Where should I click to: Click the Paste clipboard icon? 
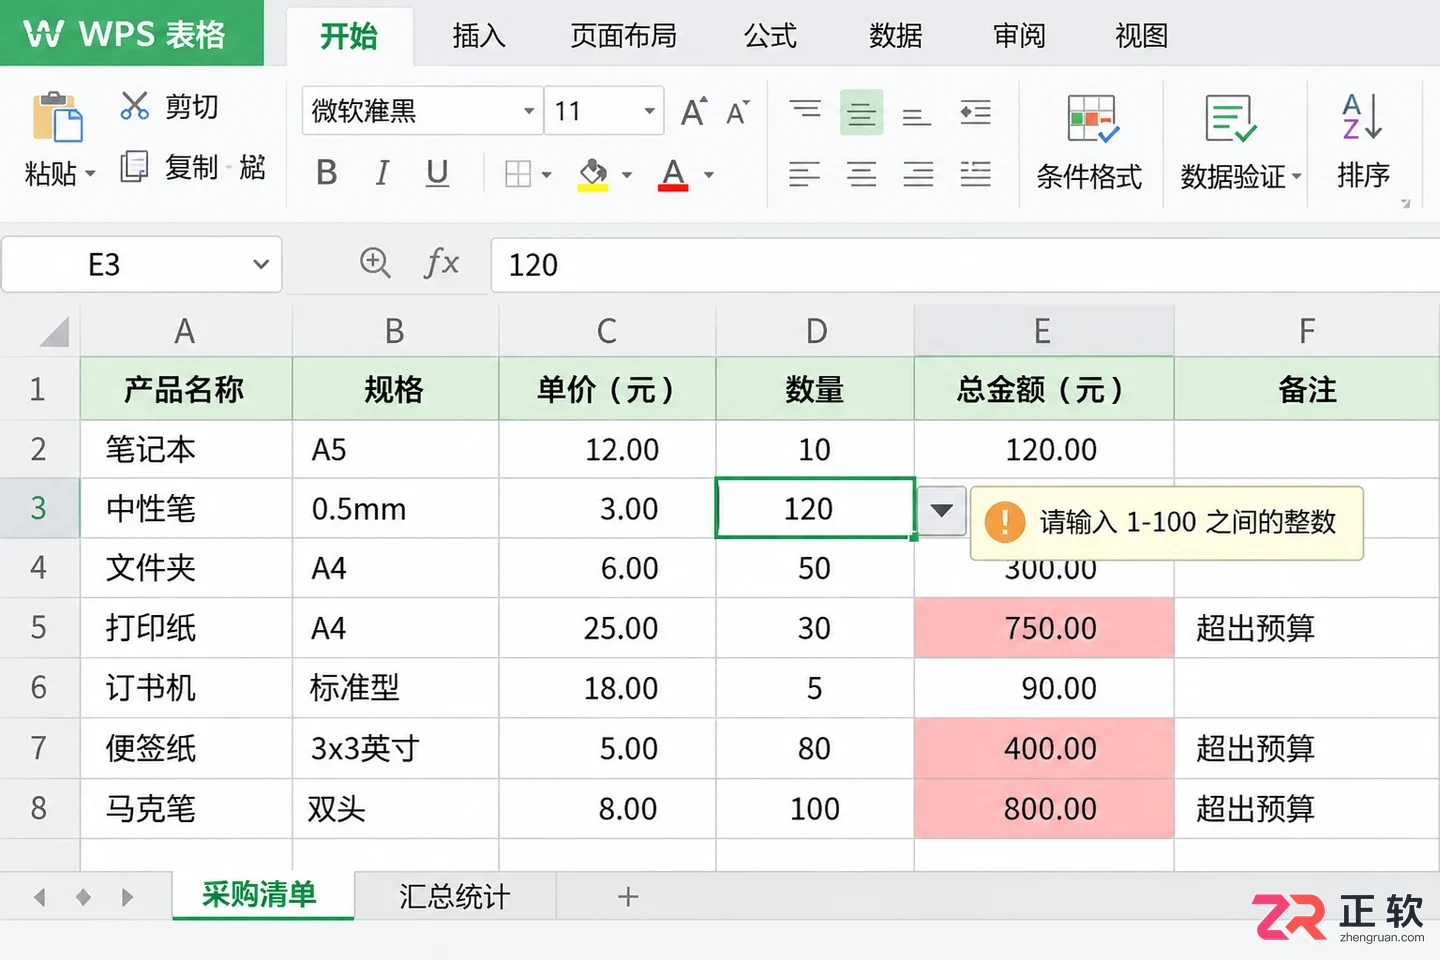(x=57, y=117)
